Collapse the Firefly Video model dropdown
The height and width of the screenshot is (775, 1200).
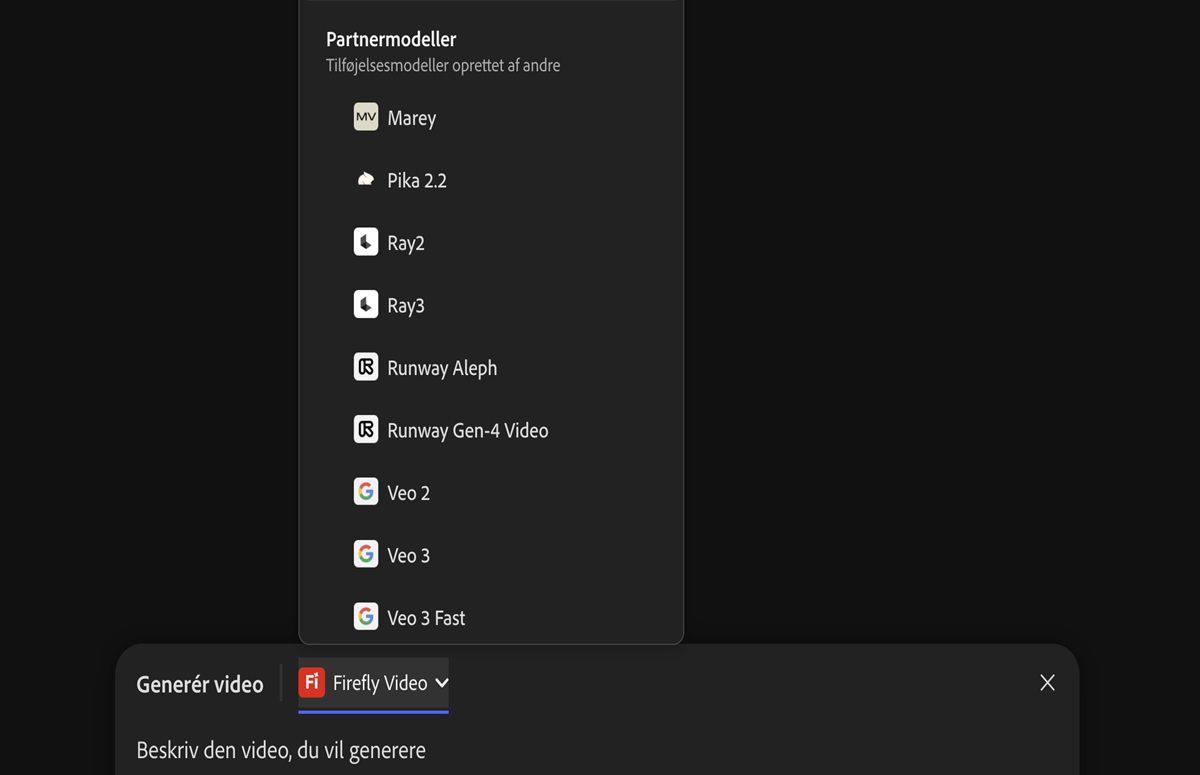(379, 684)
